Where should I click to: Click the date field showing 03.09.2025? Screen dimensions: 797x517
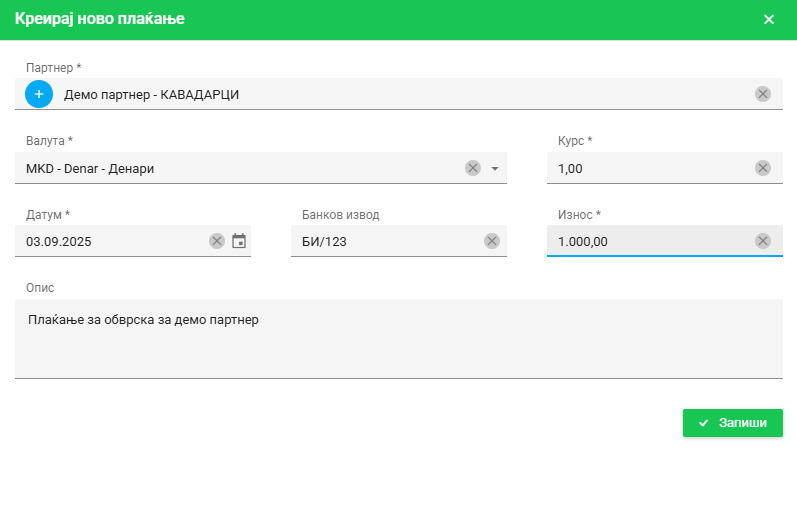[110, 241]
